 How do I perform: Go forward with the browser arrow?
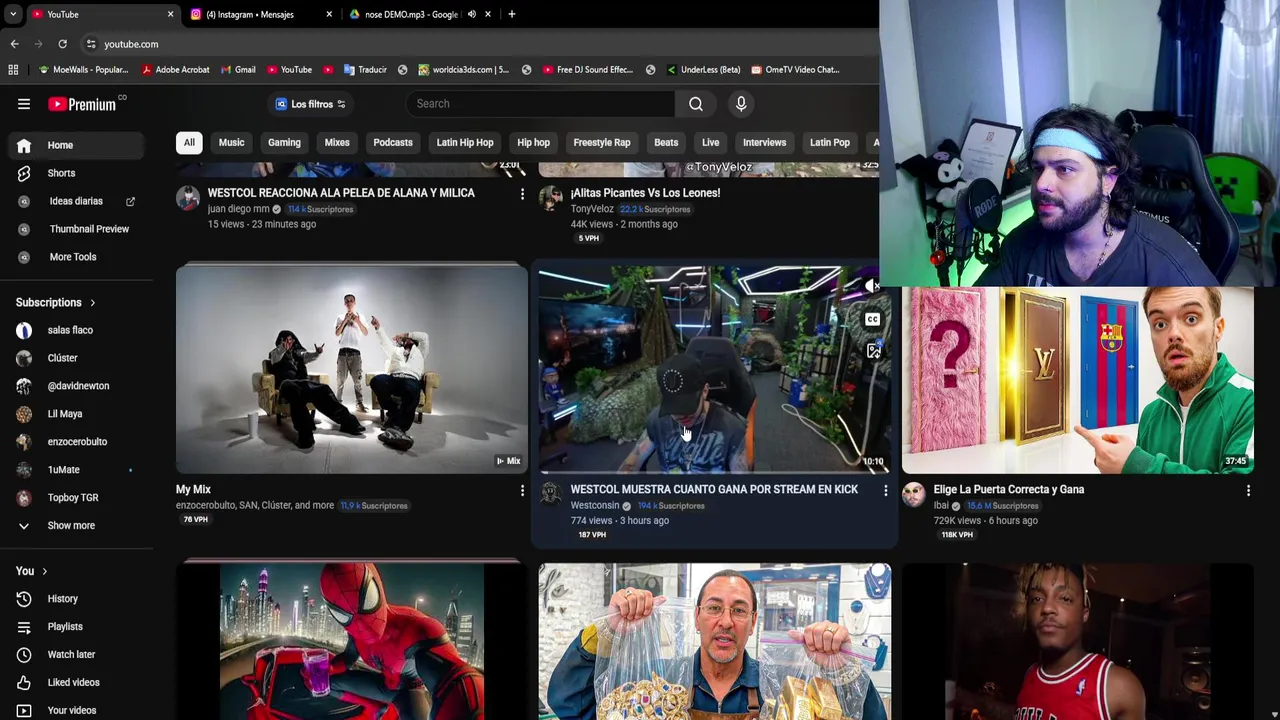[x=38, y=44]
